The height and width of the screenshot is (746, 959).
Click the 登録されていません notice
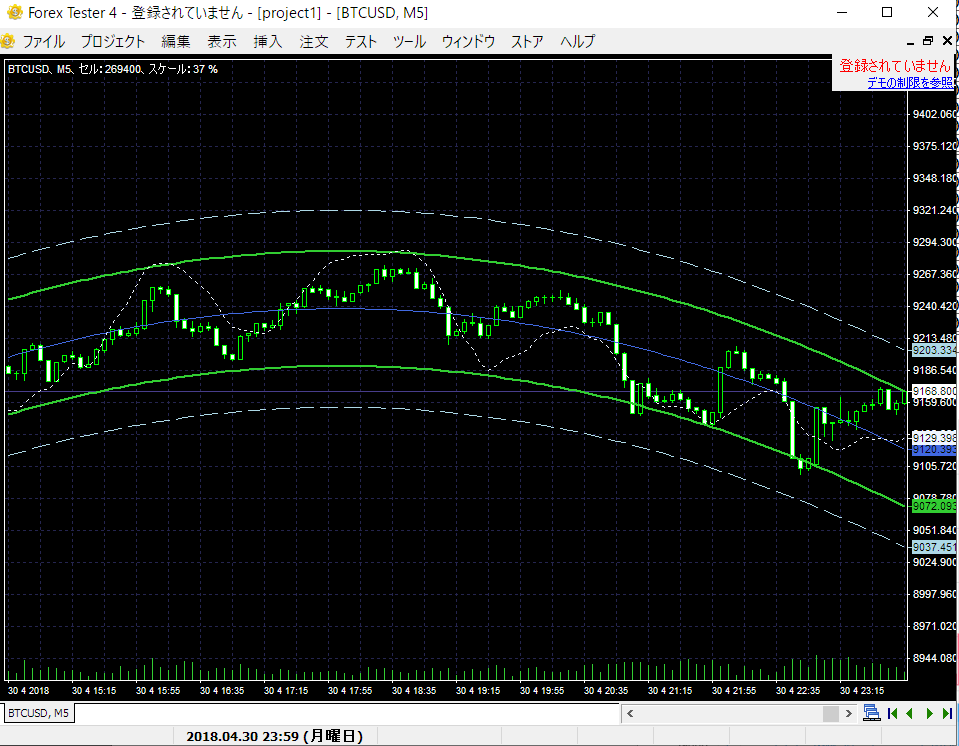pos(895,65)
